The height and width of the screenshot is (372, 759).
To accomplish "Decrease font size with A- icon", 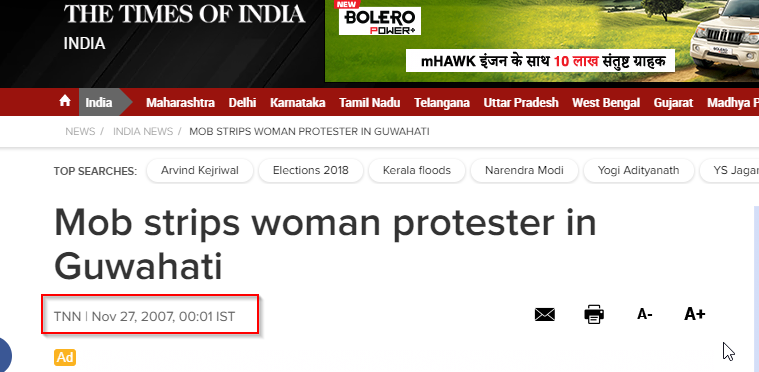I will (x=645, y=314).
